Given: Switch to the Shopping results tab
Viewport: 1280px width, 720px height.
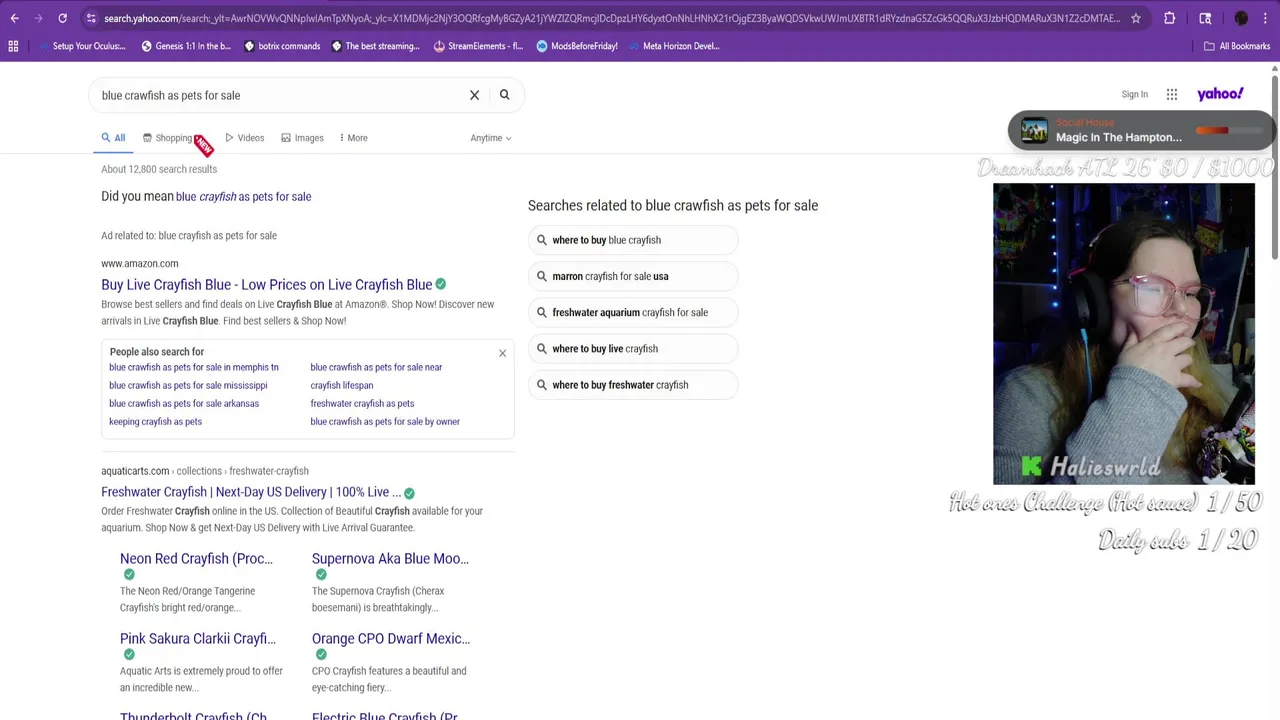Looking at the screenshot, I should [x=167, y=138].
